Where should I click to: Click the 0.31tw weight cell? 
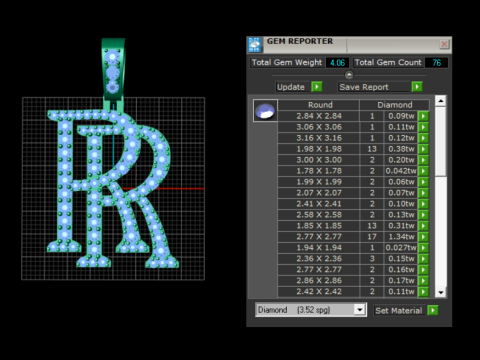(401, 226)
